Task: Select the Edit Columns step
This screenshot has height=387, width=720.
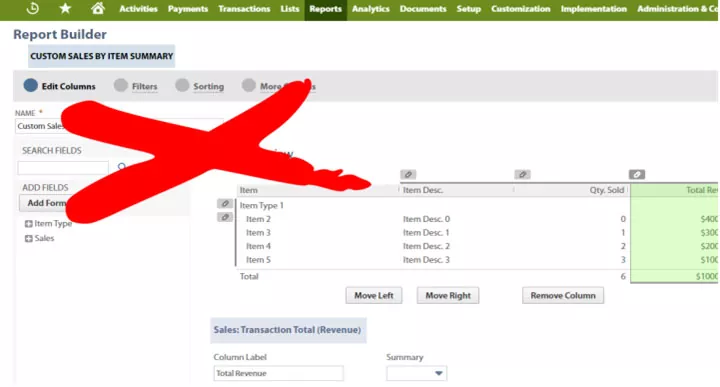Action: pyautogui.click(x=60, y=86)
